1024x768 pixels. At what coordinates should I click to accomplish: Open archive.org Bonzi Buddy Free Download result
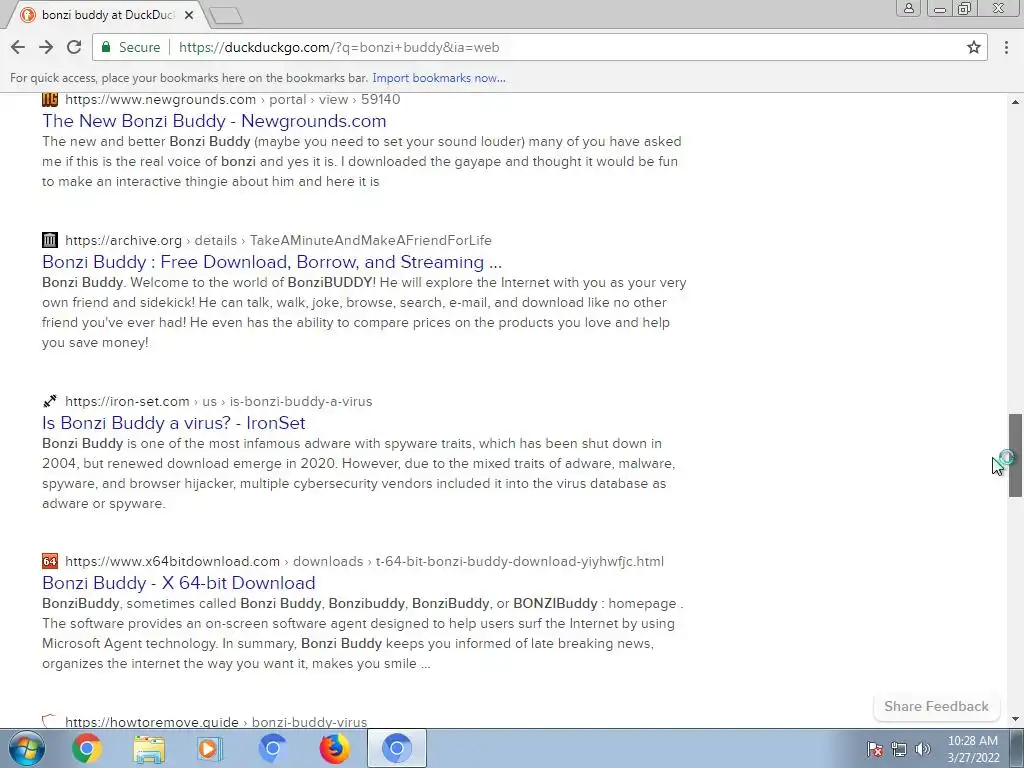click(272, 262)
